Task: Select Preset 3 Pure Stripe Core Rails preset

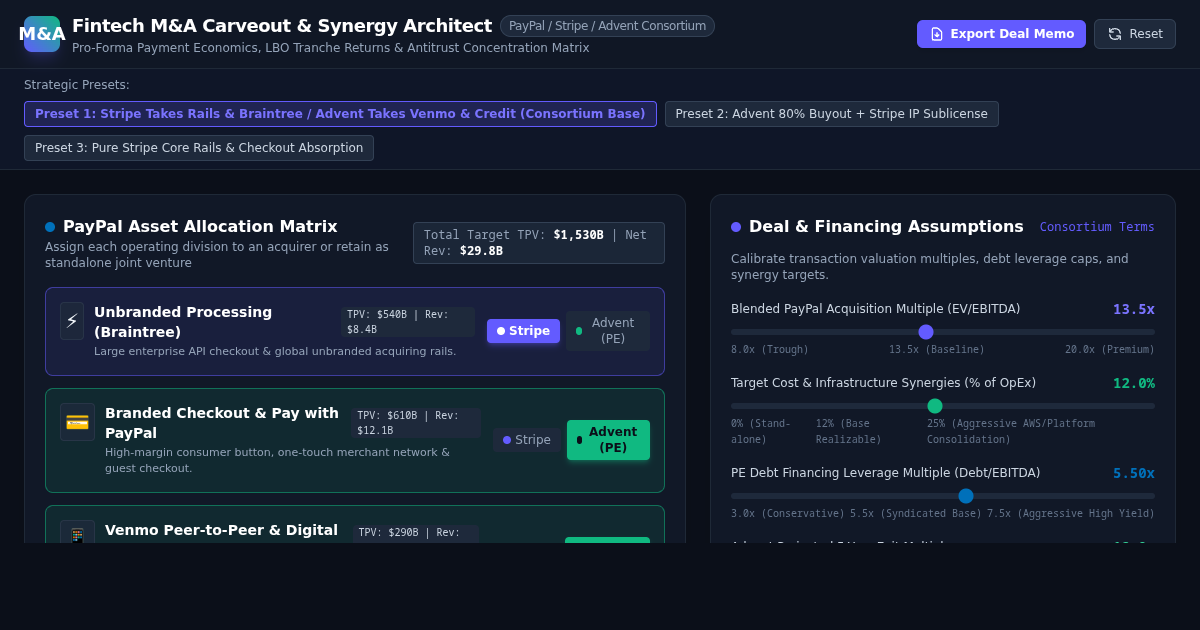Action: click(199, 148)
